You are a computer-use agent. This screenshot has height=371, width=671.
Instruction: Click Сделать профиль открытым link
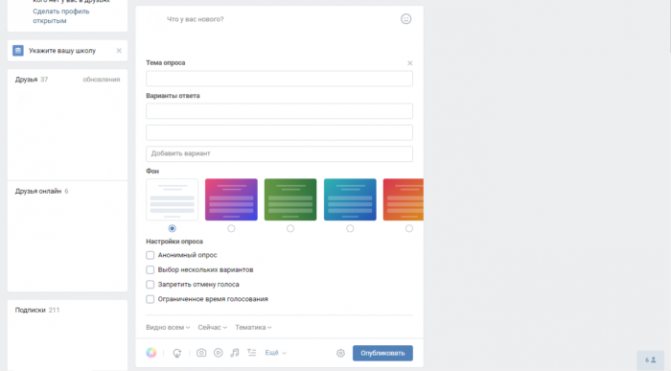[61, 16]
